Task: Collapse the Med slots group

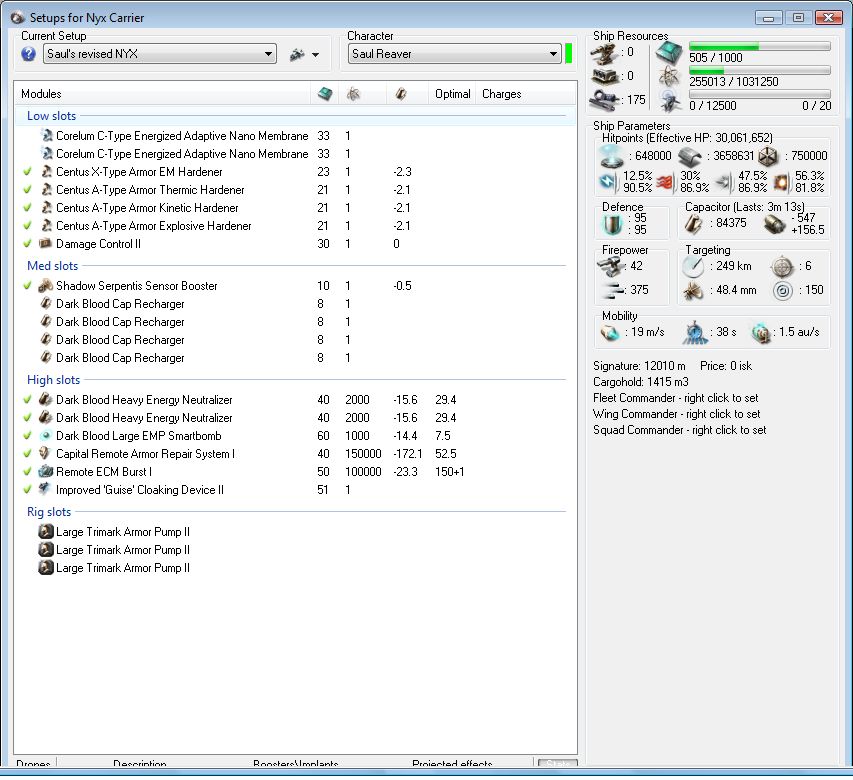Action: tap(53, 266)
